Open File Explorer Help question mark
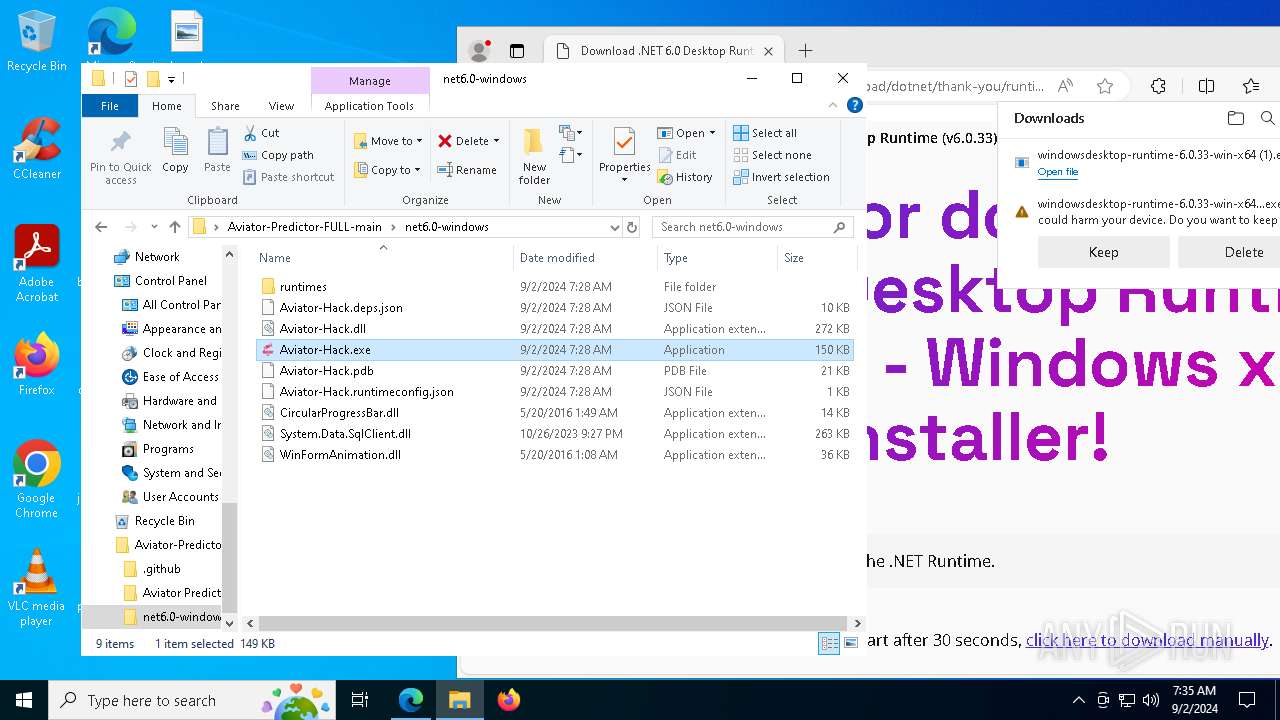 (x=854, y=105)
